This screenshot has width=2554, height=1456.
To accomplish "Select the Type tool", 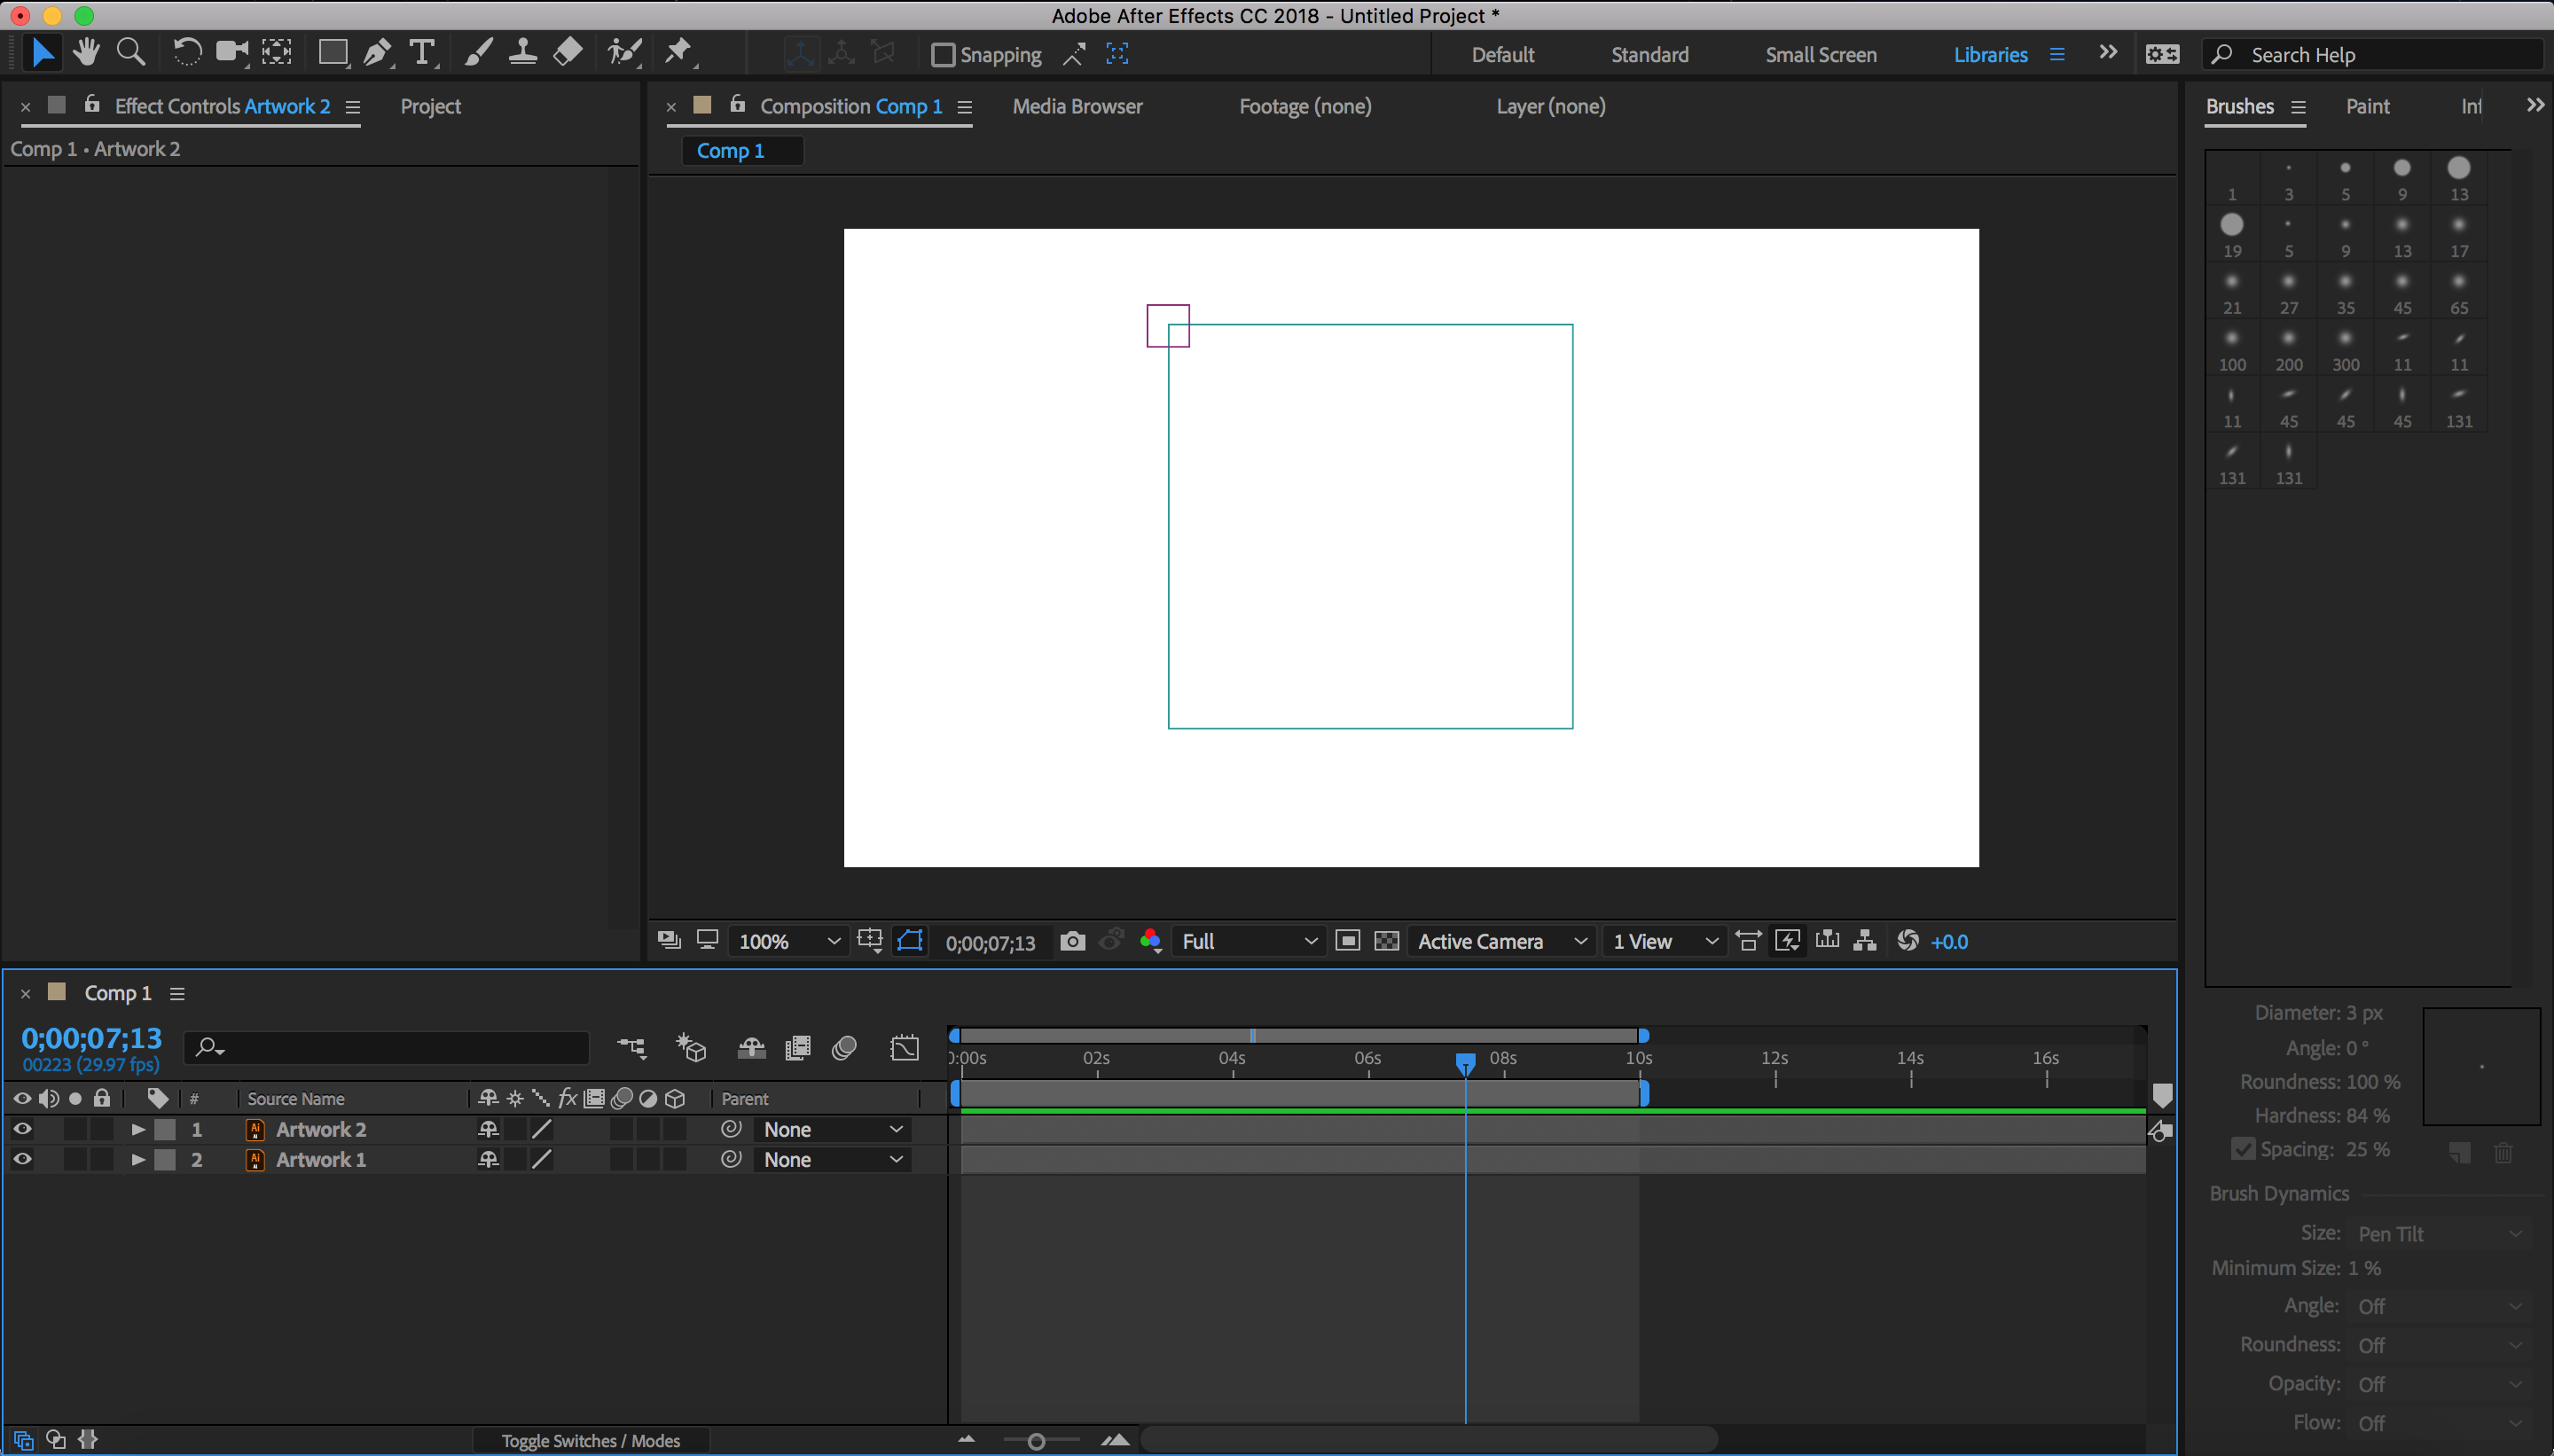I will click(x=422, y=53).
